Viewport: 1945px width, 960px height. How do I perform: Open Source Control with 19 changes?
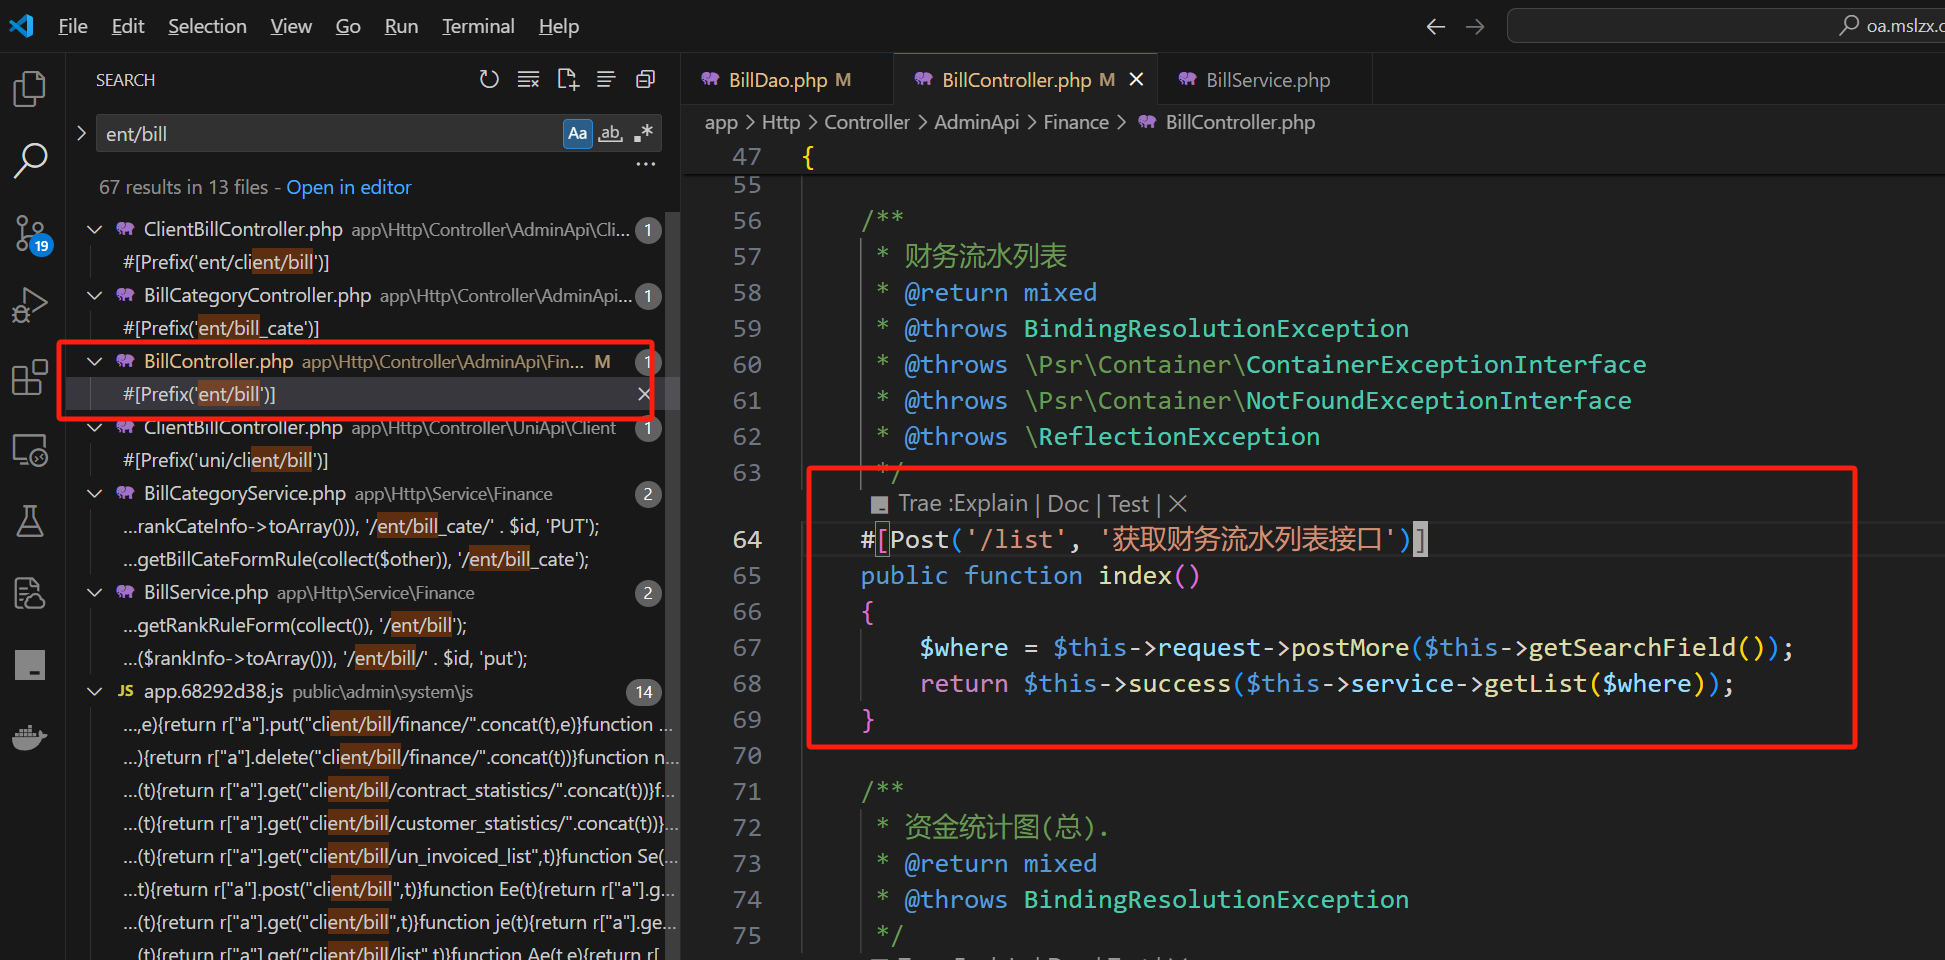click(x=31, y=234)
